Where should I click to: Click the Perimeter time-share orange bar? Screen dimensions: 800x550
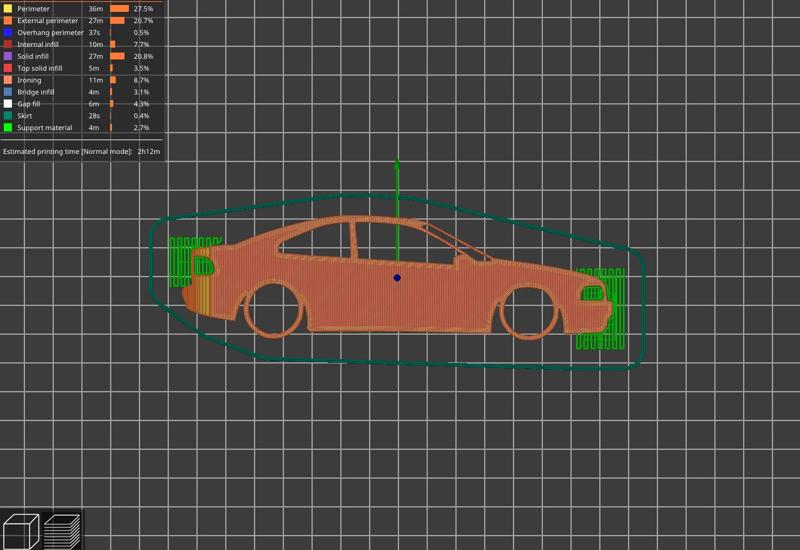[119, 9]
